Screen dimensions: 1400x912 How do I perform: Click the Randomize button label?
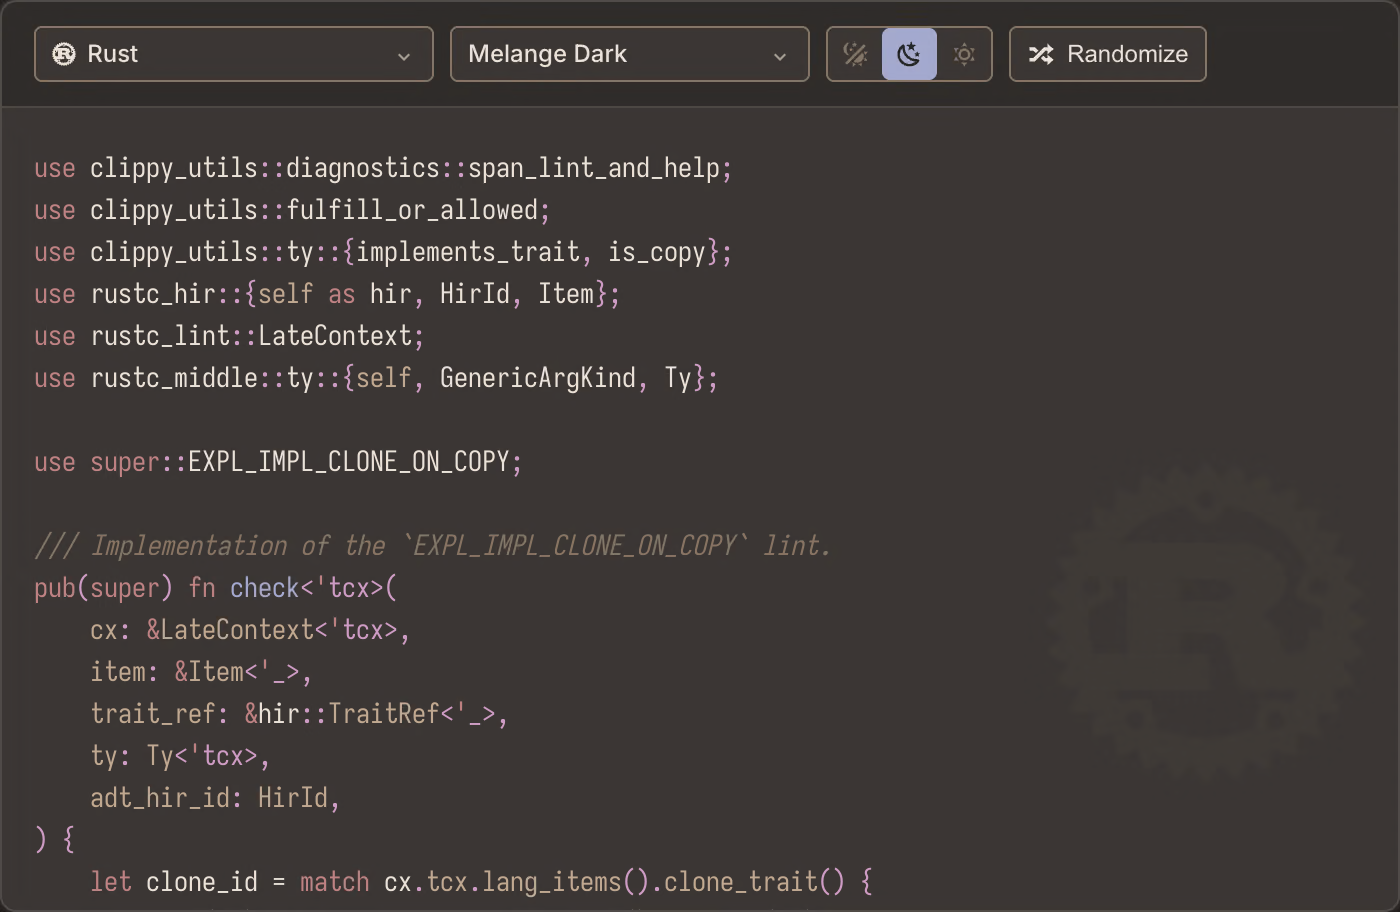click(1127, 54)
